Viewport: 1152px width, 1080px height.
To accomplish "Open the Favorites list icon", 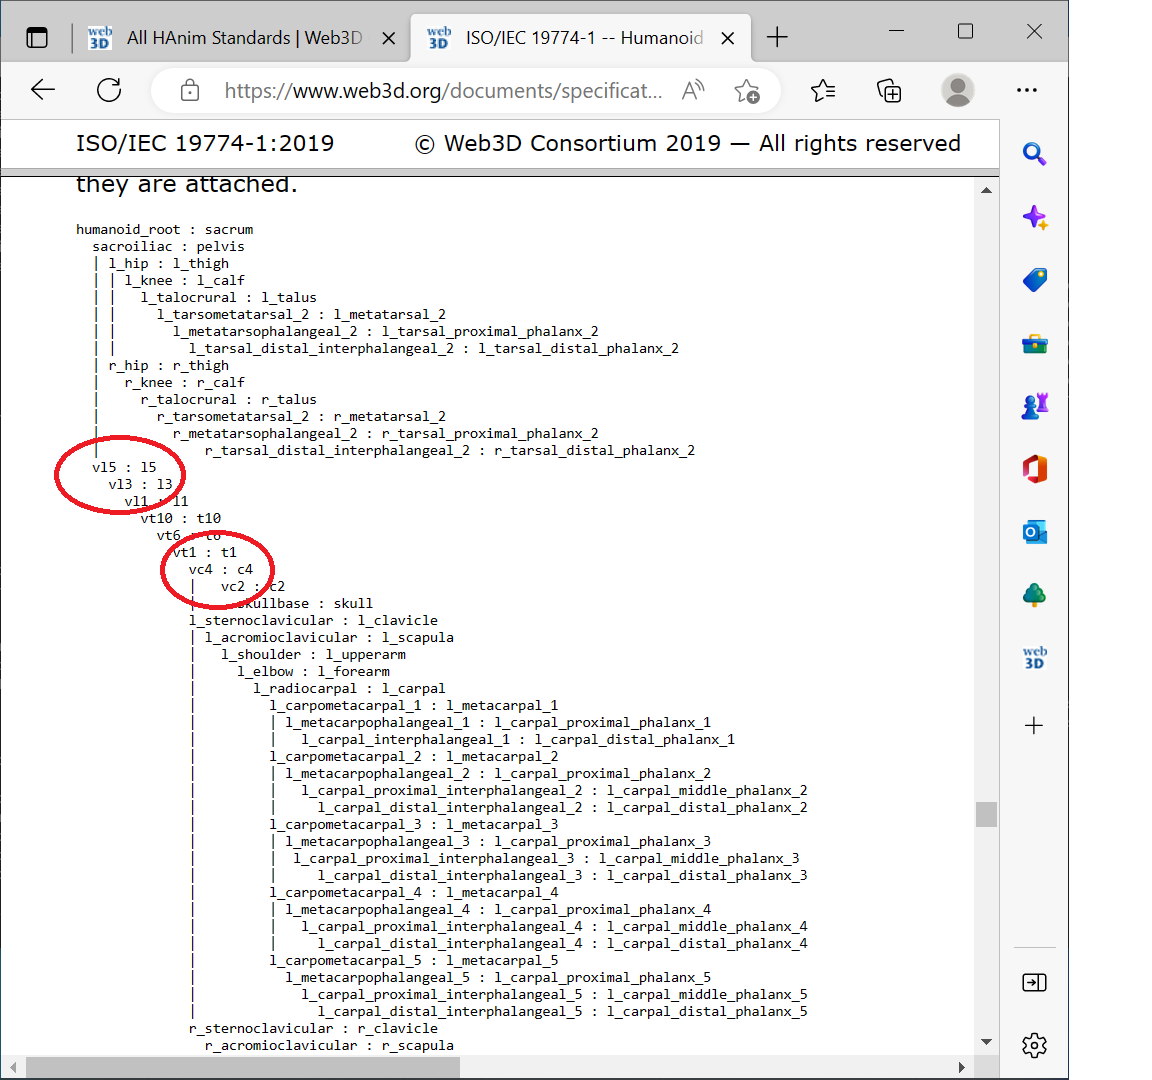I will (823, 91).
